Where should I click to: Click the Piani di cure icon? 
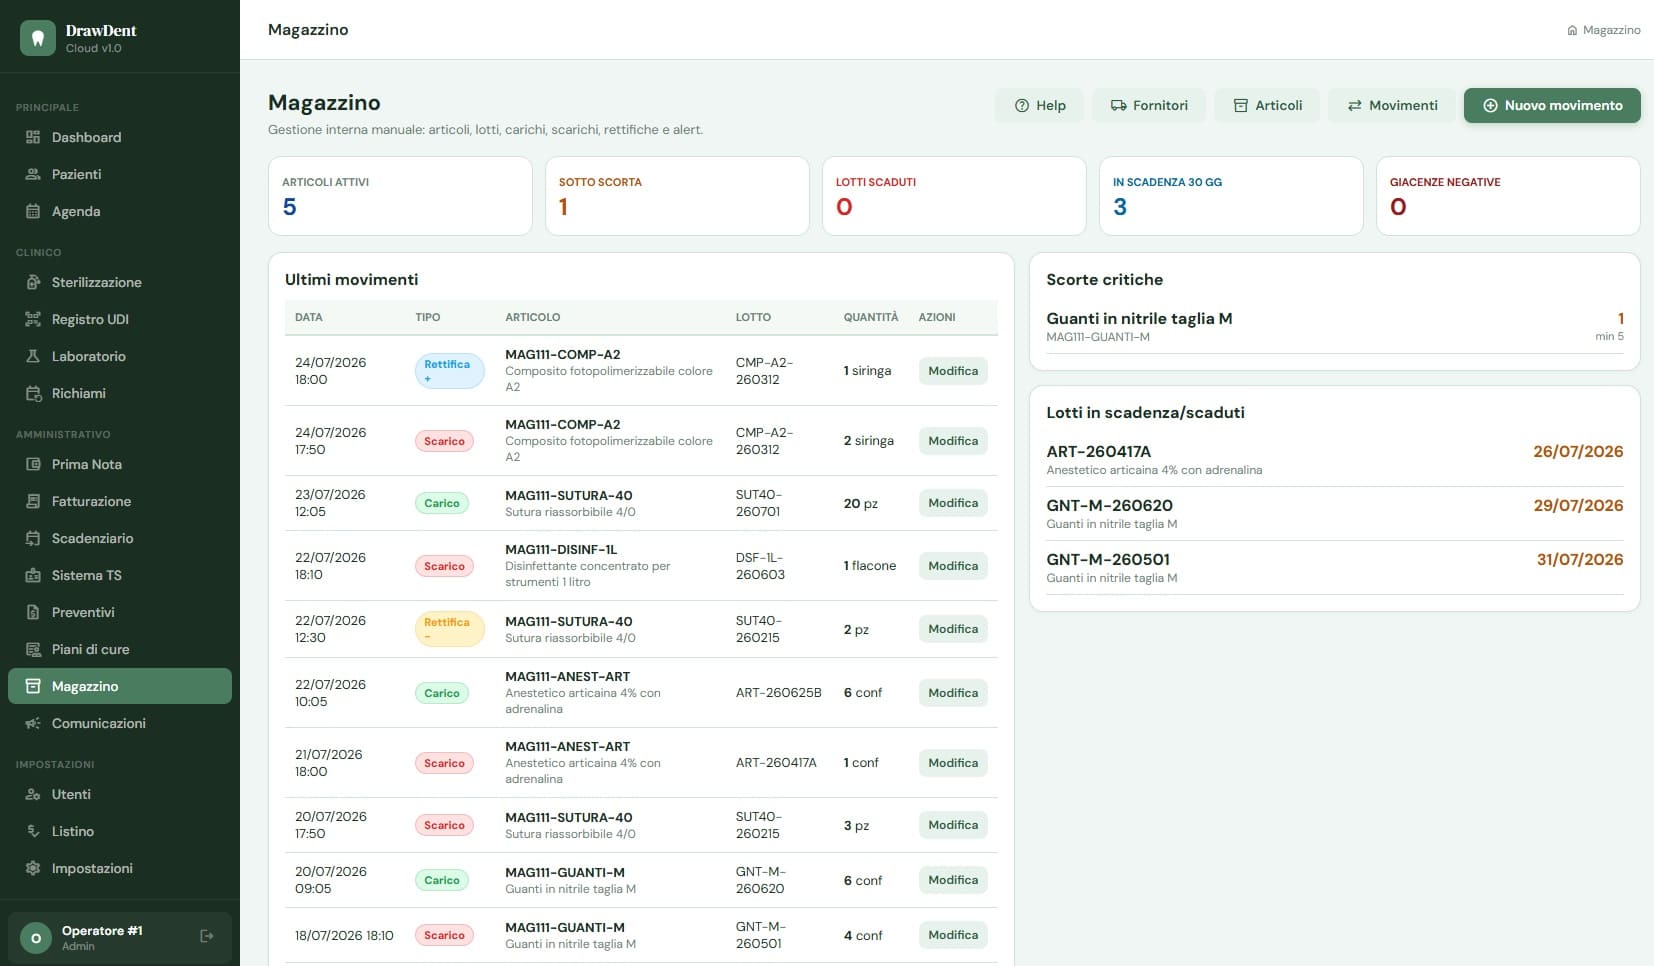point(33,649)
